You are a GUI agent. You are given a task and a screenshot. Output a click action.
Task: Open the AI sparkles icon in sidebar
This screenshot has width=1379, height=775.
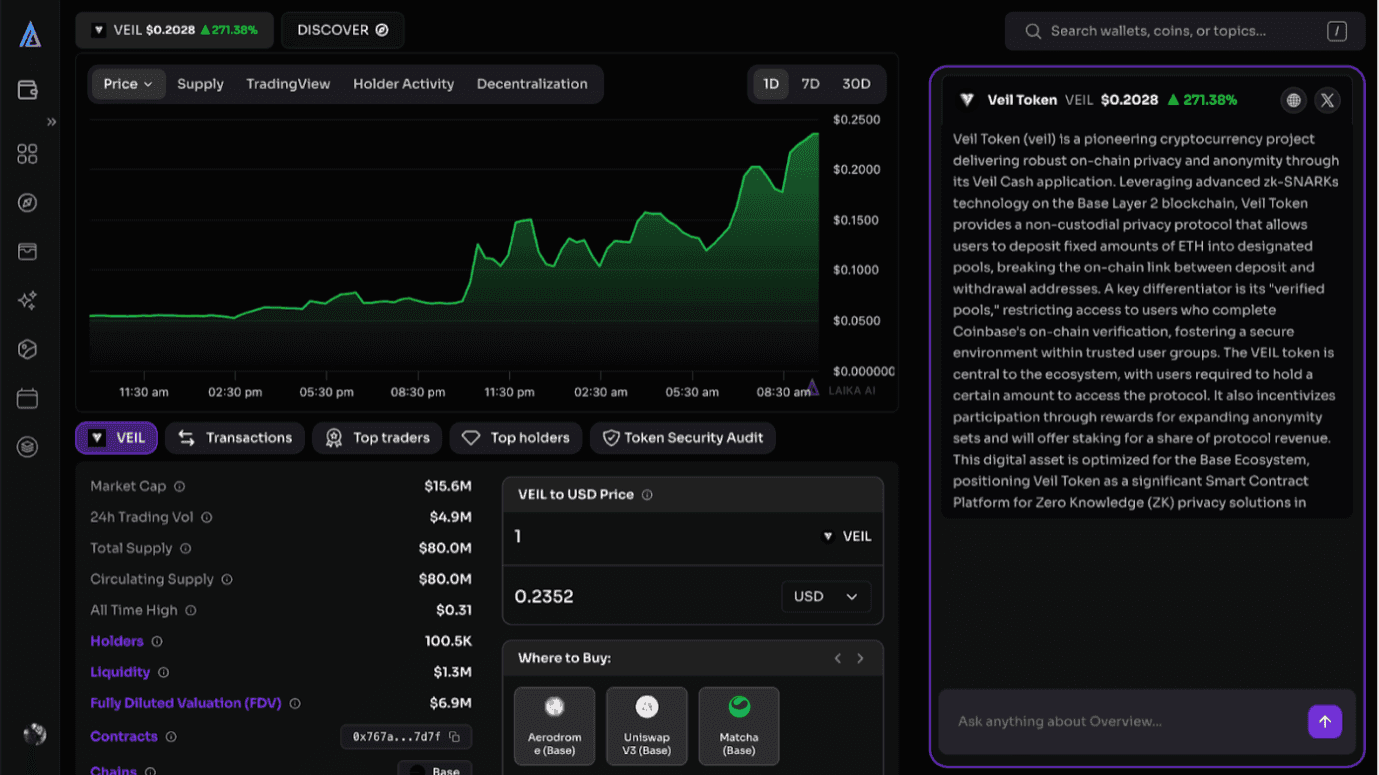tap(28, 300)
